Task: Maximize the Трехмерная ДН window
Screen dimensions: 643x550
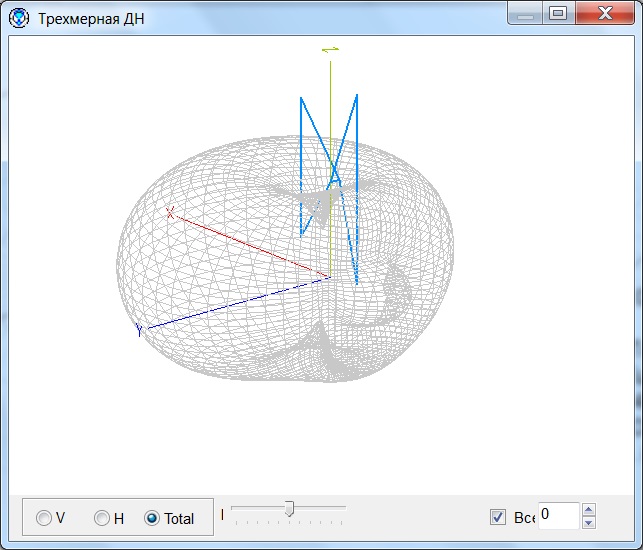Action: pyautogui.click(x=558, y=13)
